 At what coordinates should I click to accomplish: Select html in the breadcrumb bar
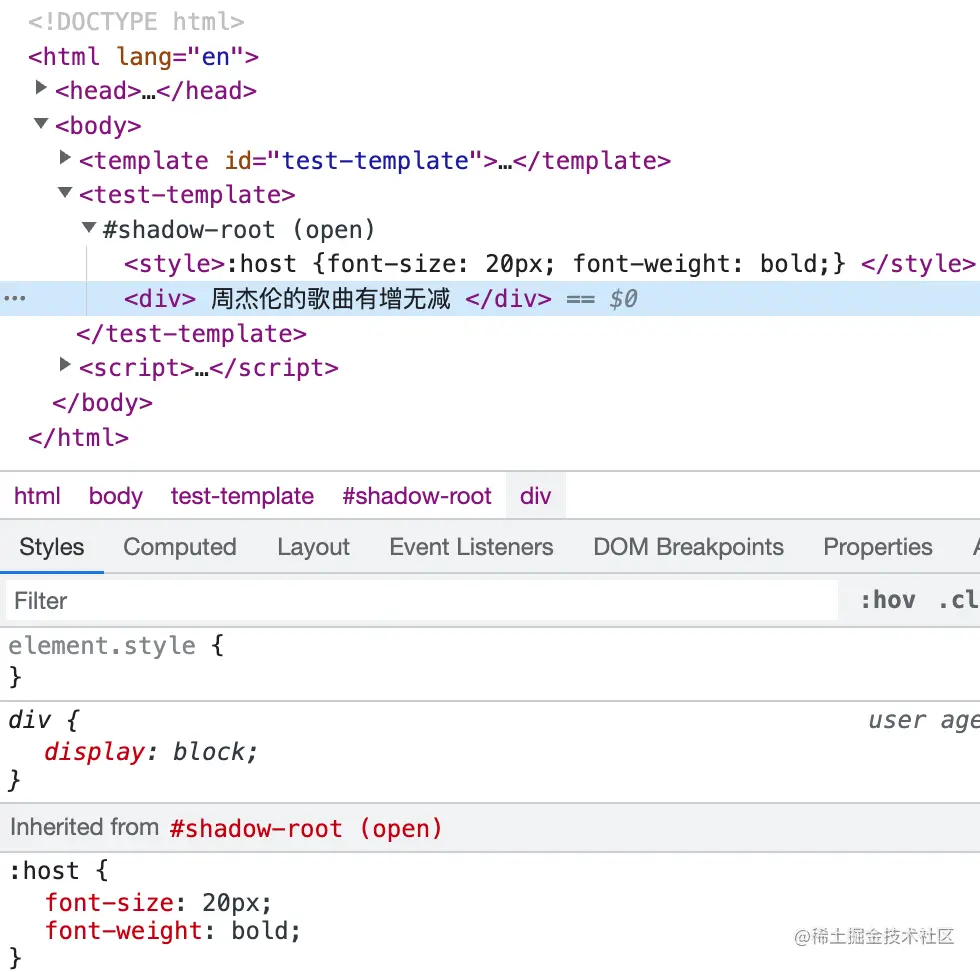[37, 496]
